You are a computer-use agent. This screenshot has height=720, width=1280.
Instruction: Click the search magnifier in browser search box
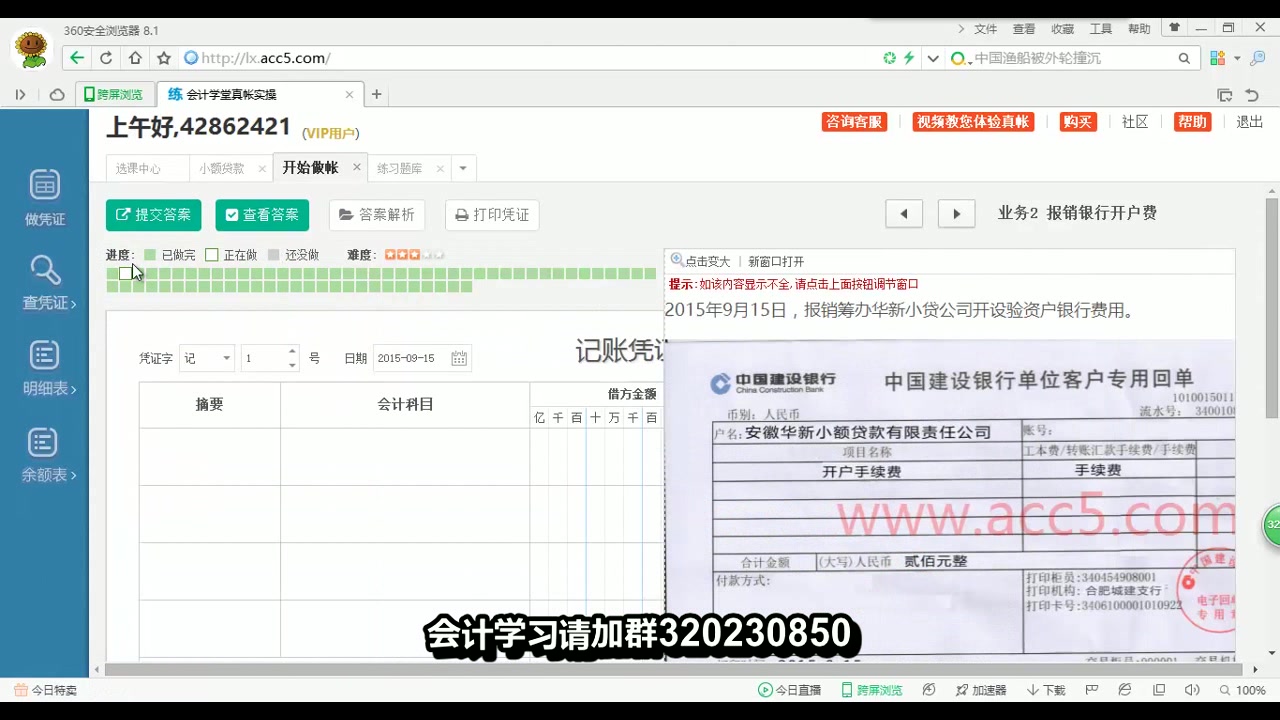coord(1184,58)
